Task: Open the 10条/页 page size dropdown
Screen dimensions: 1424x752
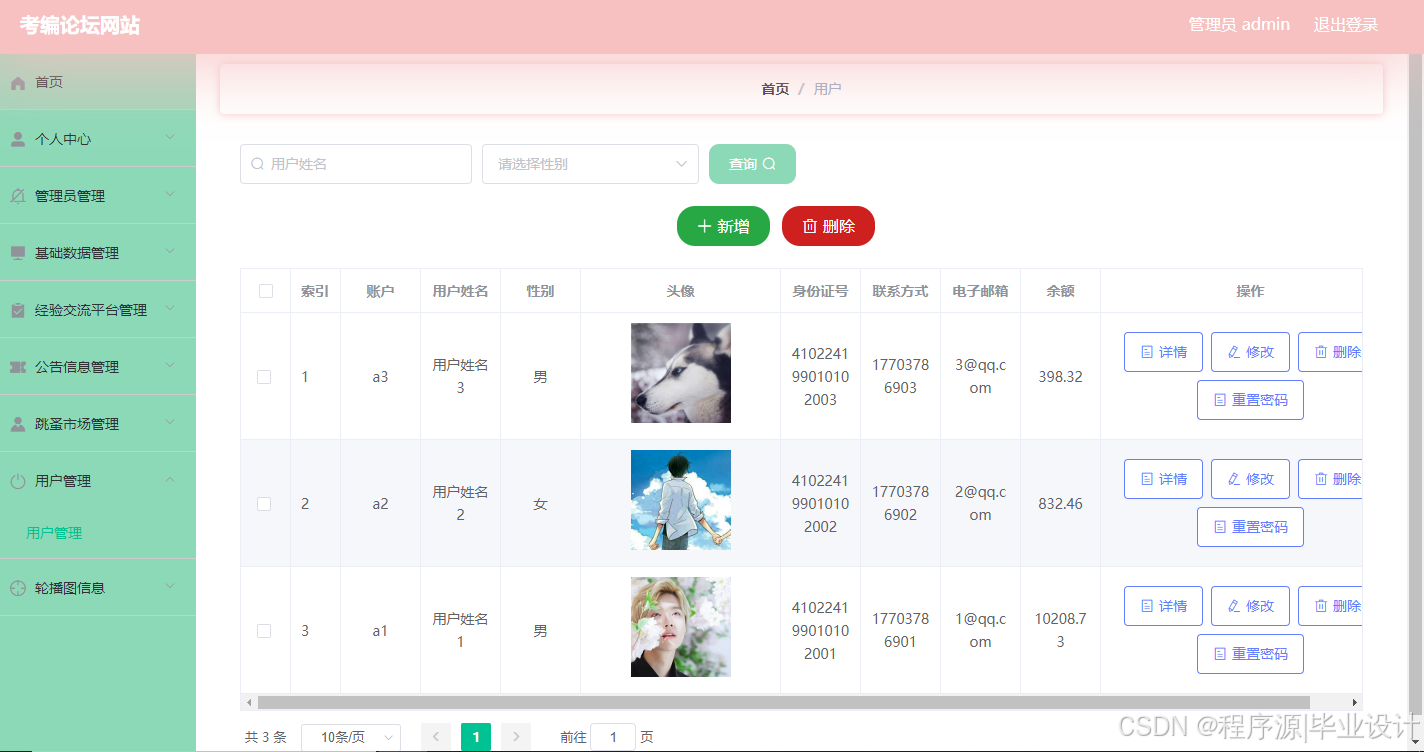Action: tap(351, 737)
